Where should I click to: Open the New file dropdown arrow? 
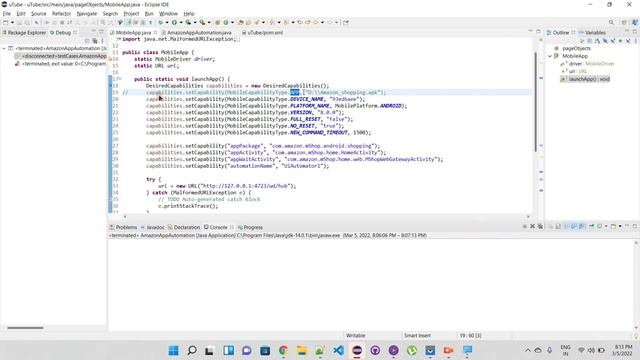coord(12,22)
